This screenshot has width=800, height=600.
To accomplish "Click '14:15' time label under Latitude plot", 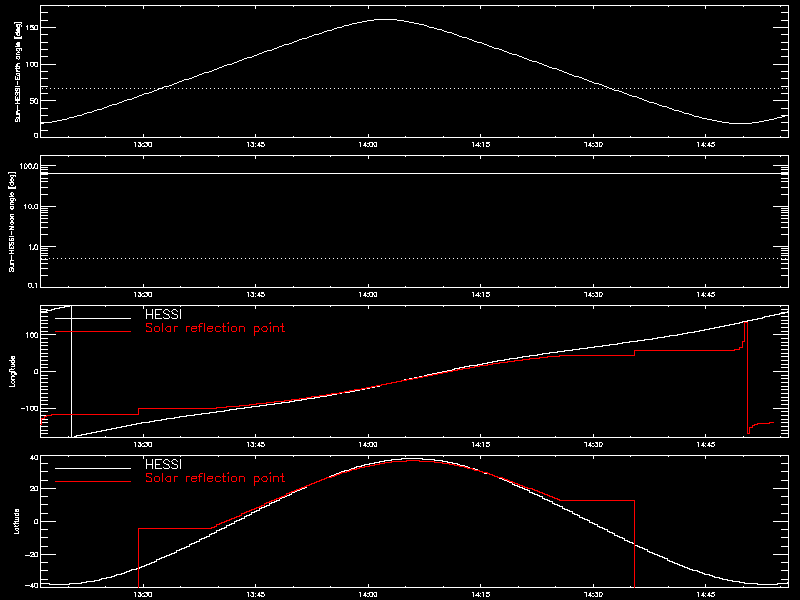I will [x=481, y=595].
